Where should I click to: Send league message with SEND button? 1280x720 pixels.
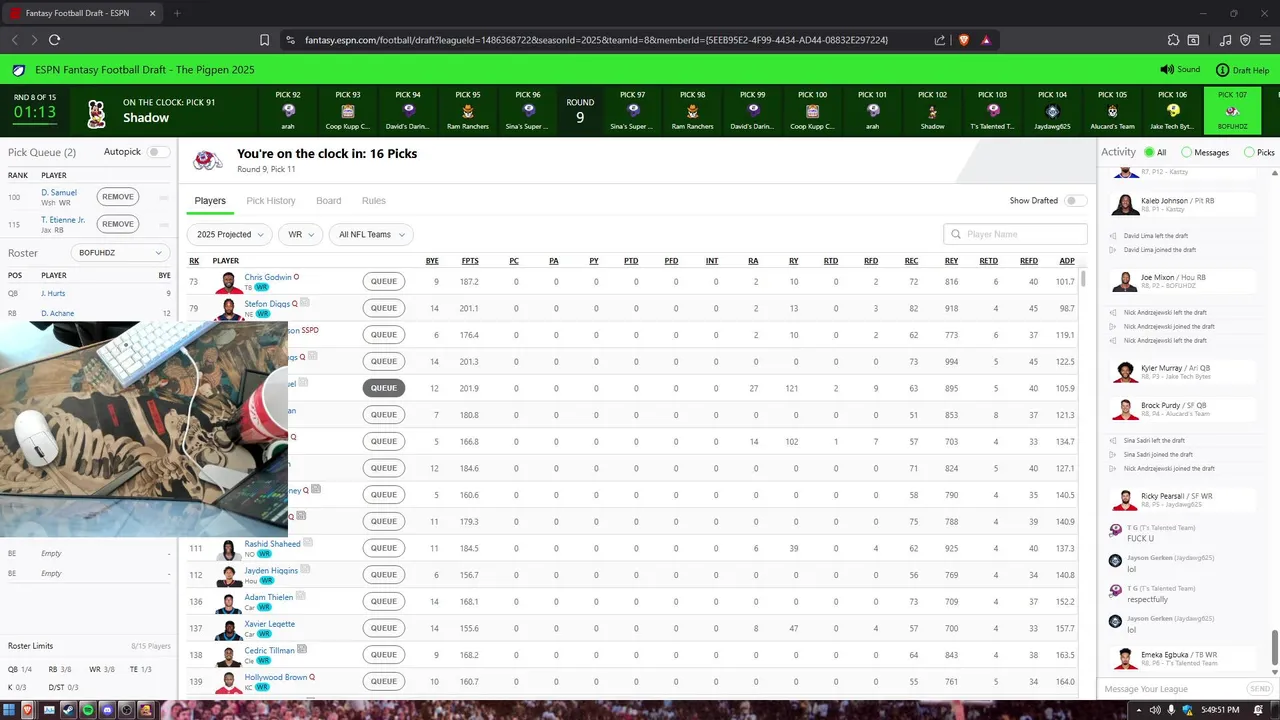point(1260,689)
